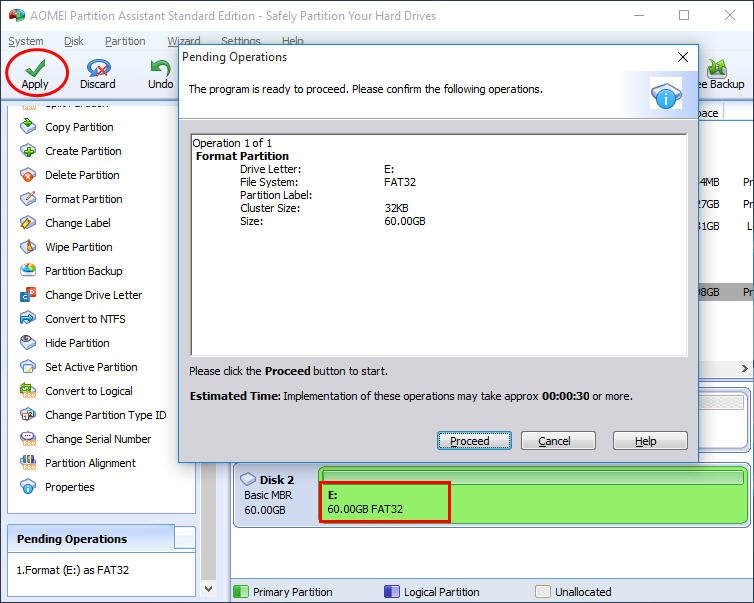Click the Change Serial Number icon
Viewport: 754px width, 603px height.
coord(28,439)
